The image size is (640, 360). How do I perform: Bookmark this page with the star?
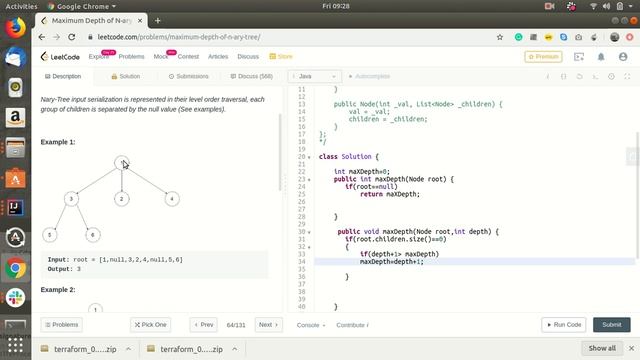point(500,37)
